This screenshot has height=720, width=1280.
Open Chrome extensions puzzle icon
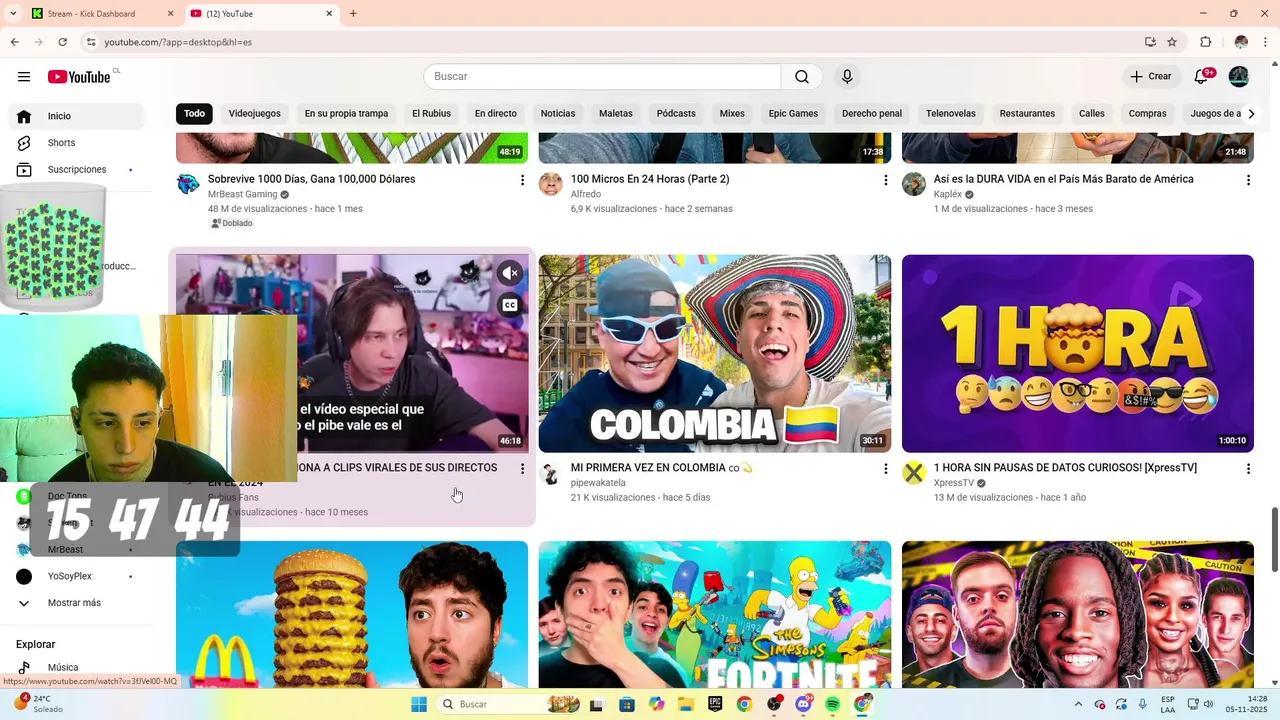click(1206, 42)
